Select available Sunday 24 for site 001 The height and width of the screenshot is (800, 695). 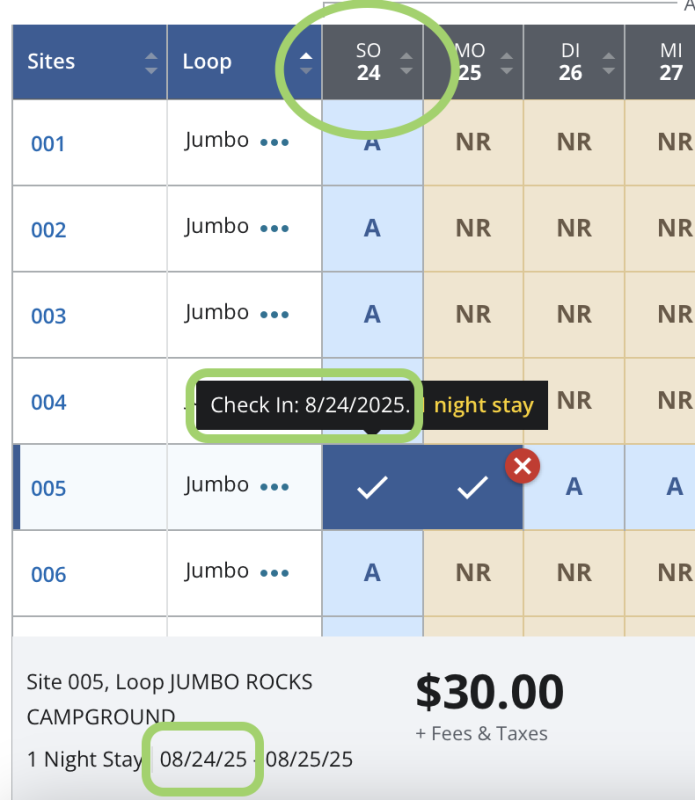372,142
